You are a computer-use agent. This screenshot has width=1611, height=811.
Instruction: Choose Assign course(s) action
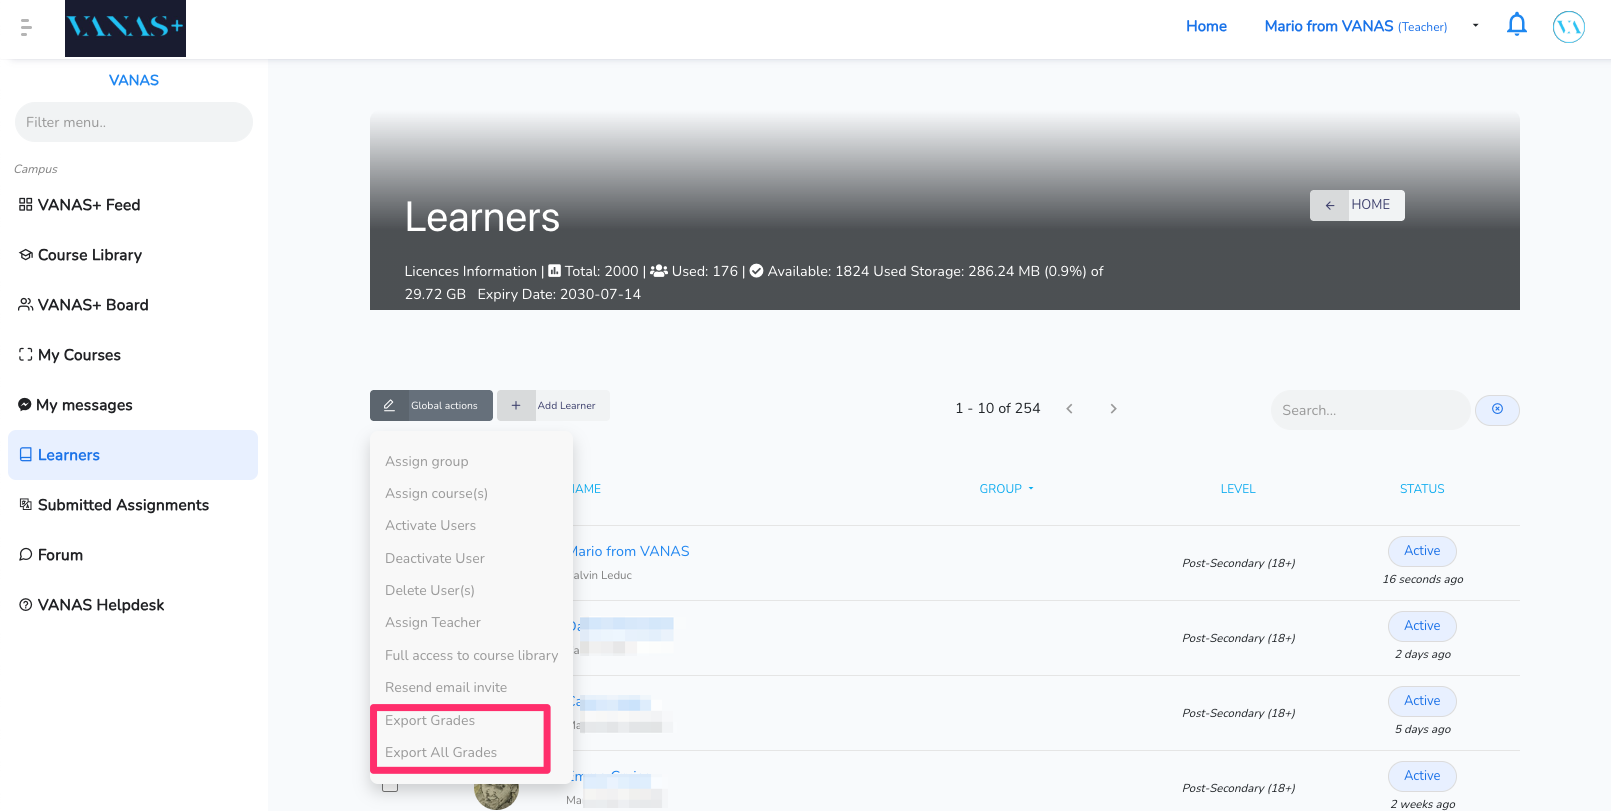click(x=437, y=493)
